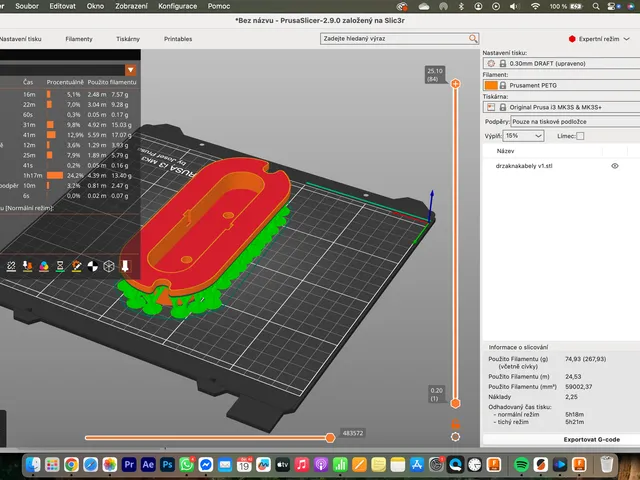Click the '1h17m' time row in legend
Viewport: 640px width, 480px height.
click(33, 176)
